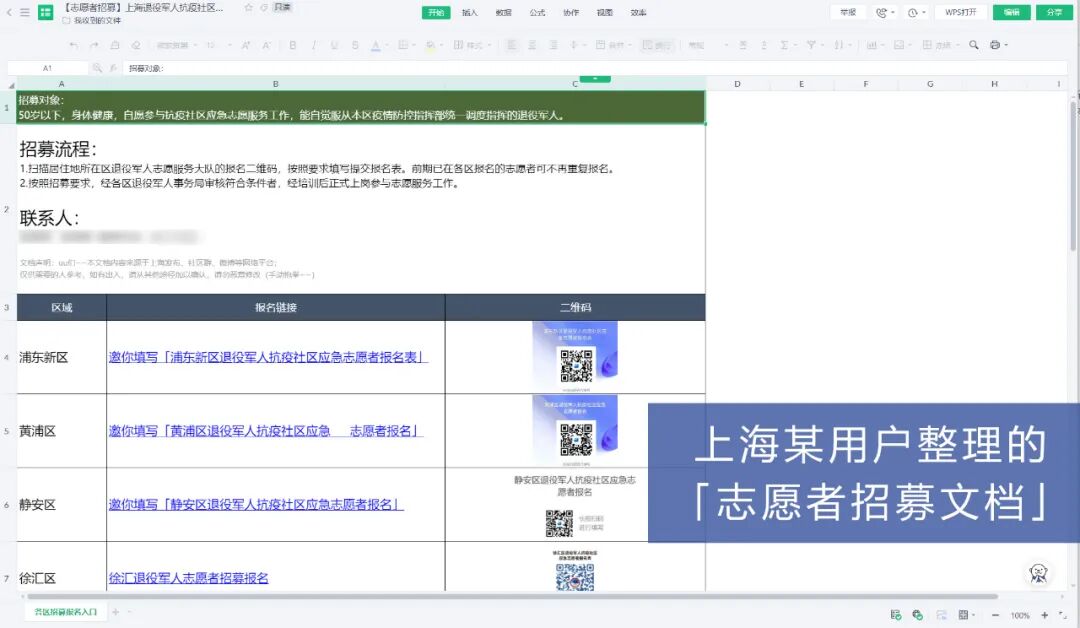Open the 协作 ribbon tab
The height and width of the screenshot is (628, 1080).
click(571, 12)
